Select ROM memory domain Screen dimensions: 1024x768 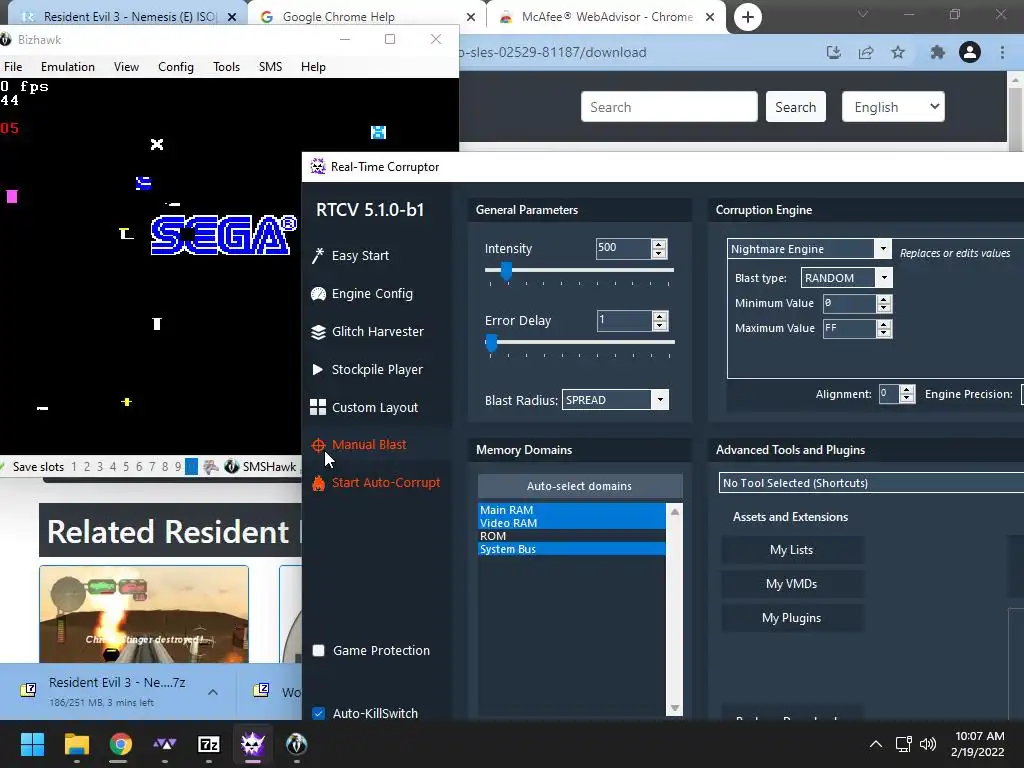click(571, 536)
